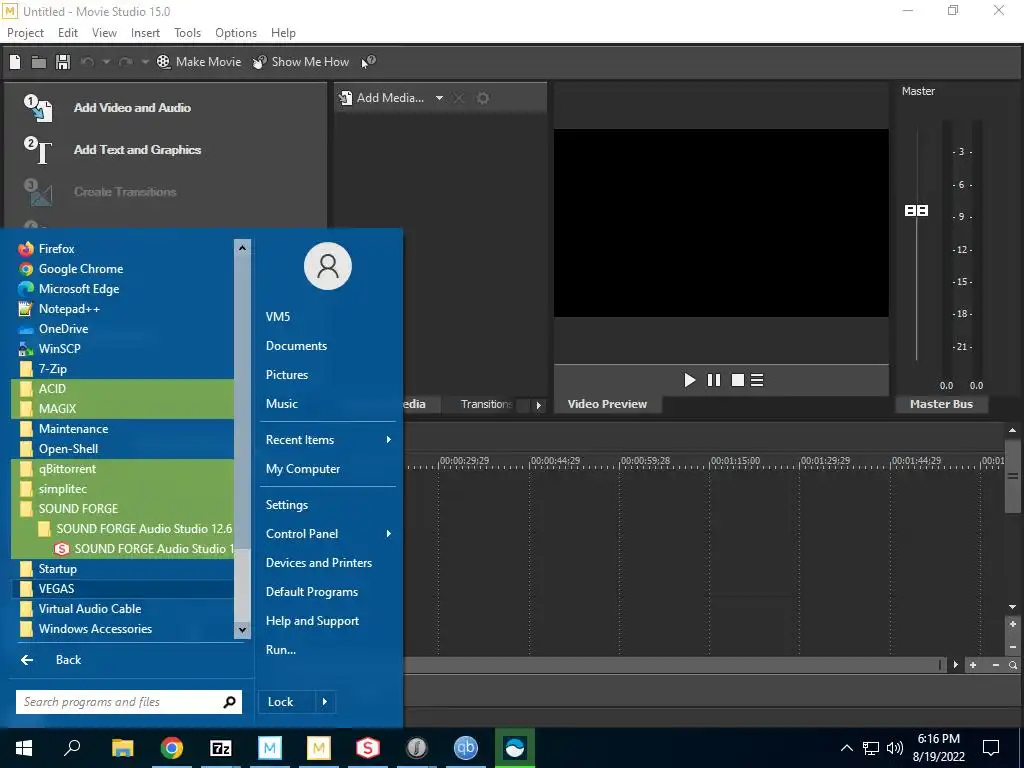Expand the ACID folder
This screenshot has height=768, width=1024.
[123, 389]
